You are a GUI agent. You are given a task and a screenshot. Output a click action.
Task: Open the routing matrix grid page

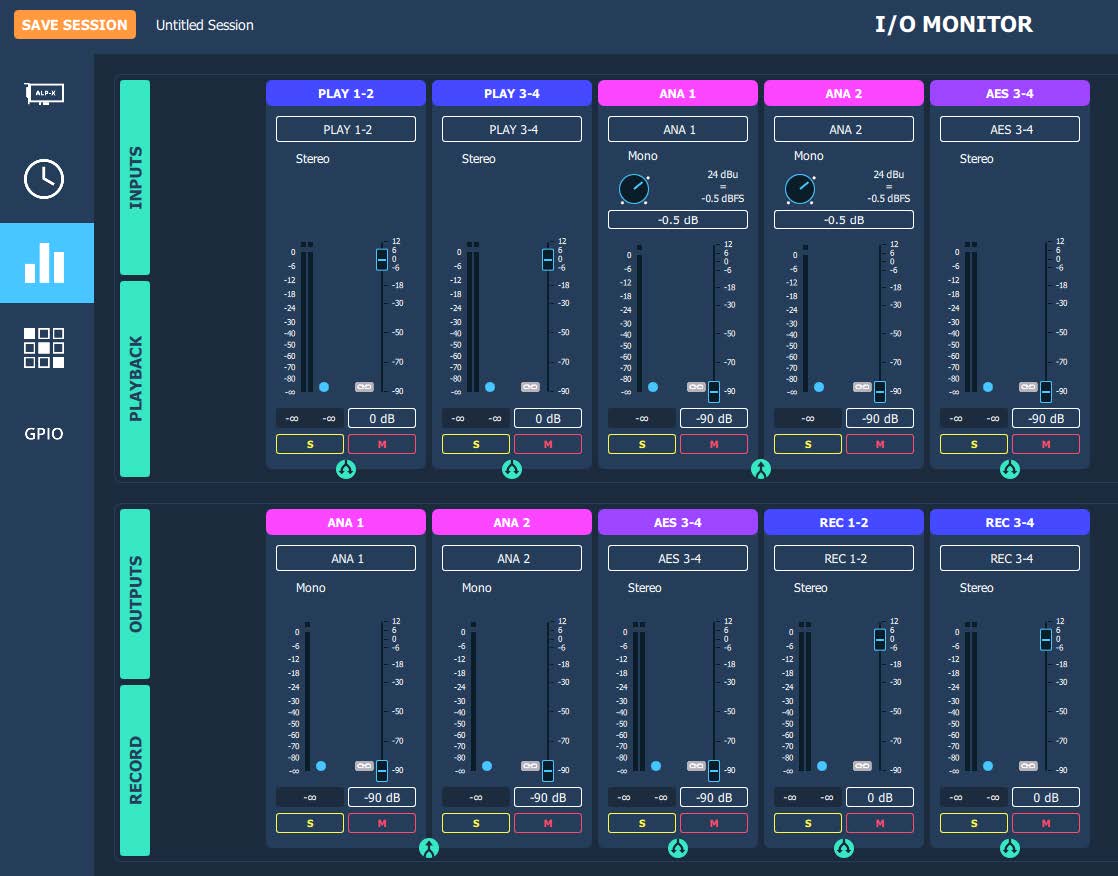(44, 348)
